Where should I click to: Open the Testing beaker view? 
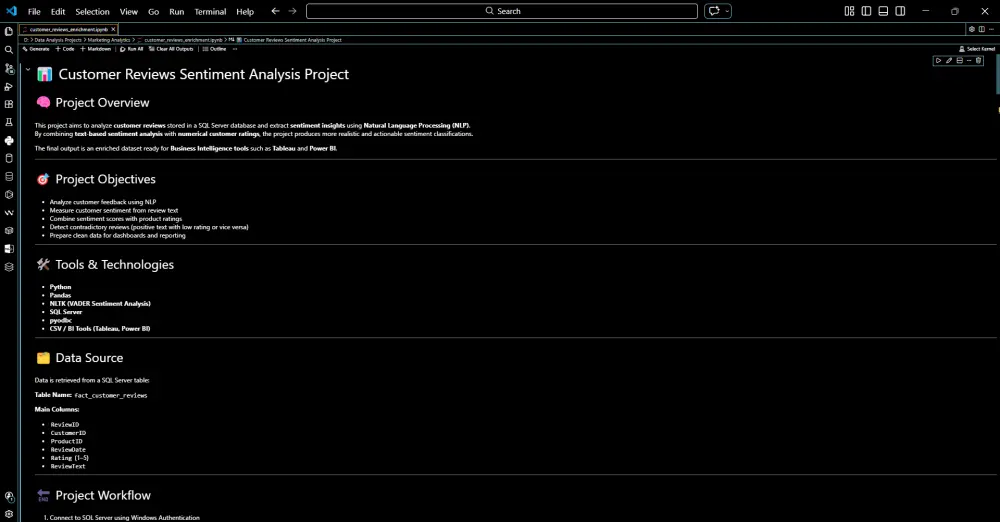[x=9, y=122]
